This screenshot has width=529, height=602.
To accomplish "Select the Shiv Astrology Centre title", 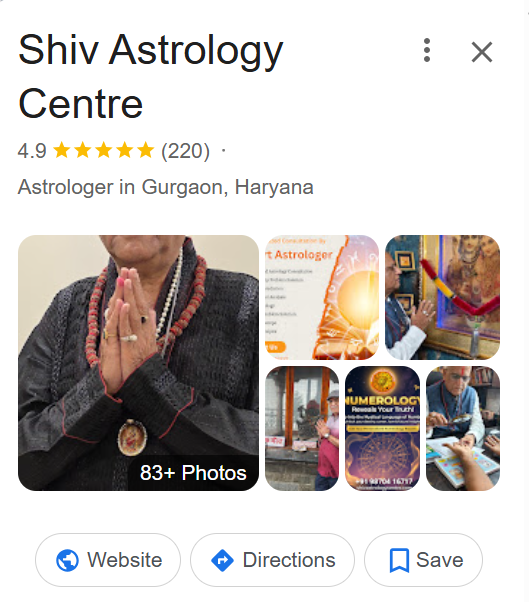I will [150, 76].
